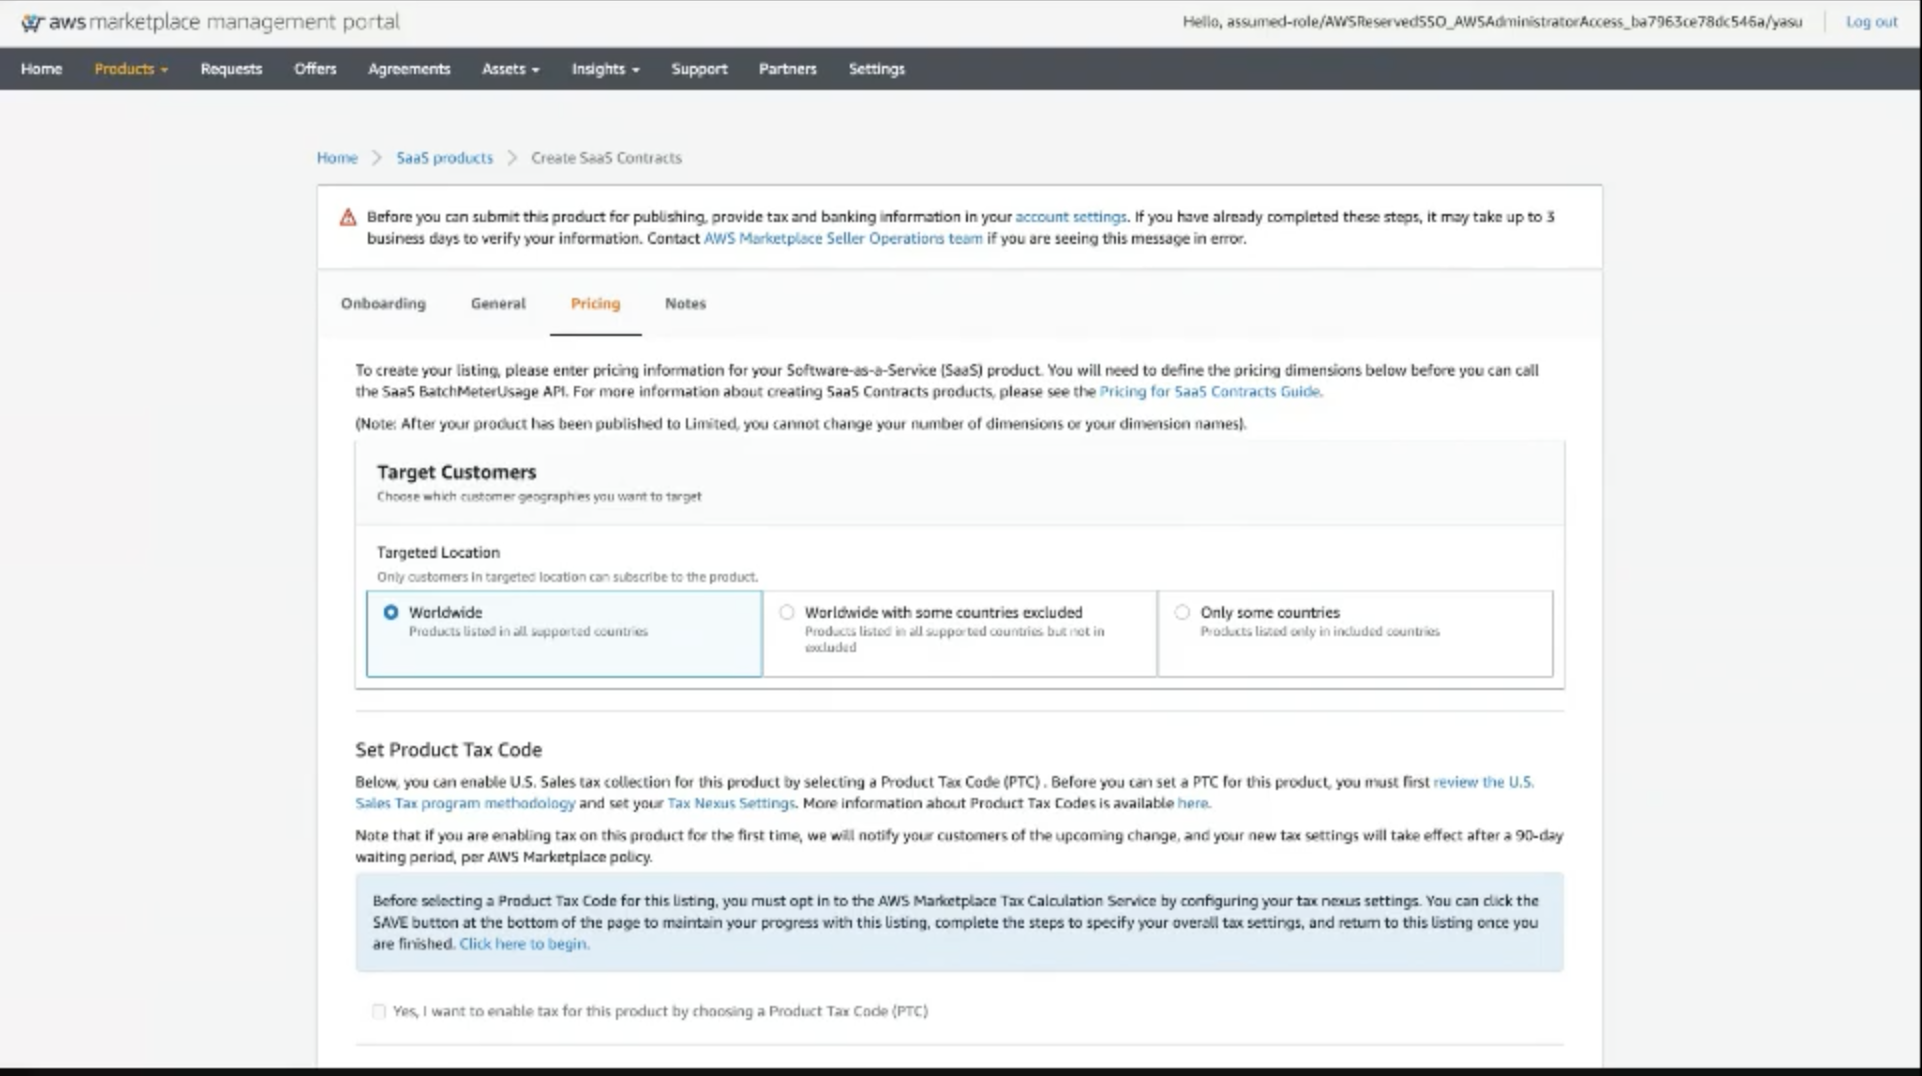Click the Home breadcrumb link
Image resolution: width=1922 pixels, height=1076 pixels.
[x=337, y=158]
